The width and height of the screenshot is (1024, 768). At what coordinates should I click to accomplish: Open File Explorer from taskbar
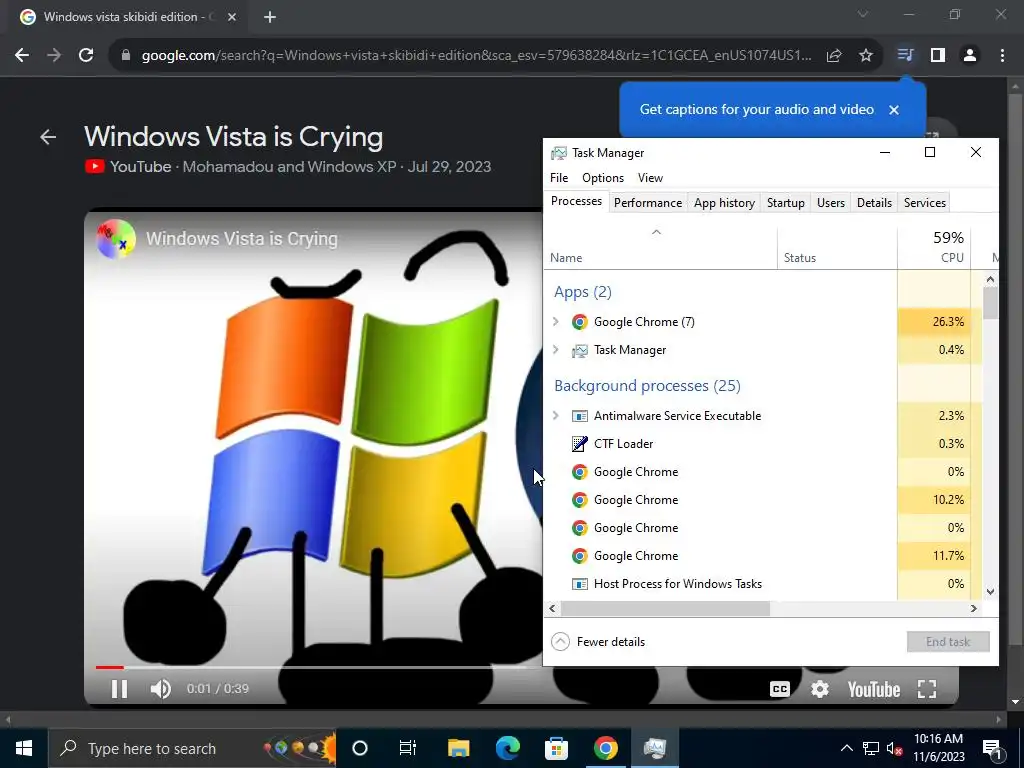click(x=458, y=748)
